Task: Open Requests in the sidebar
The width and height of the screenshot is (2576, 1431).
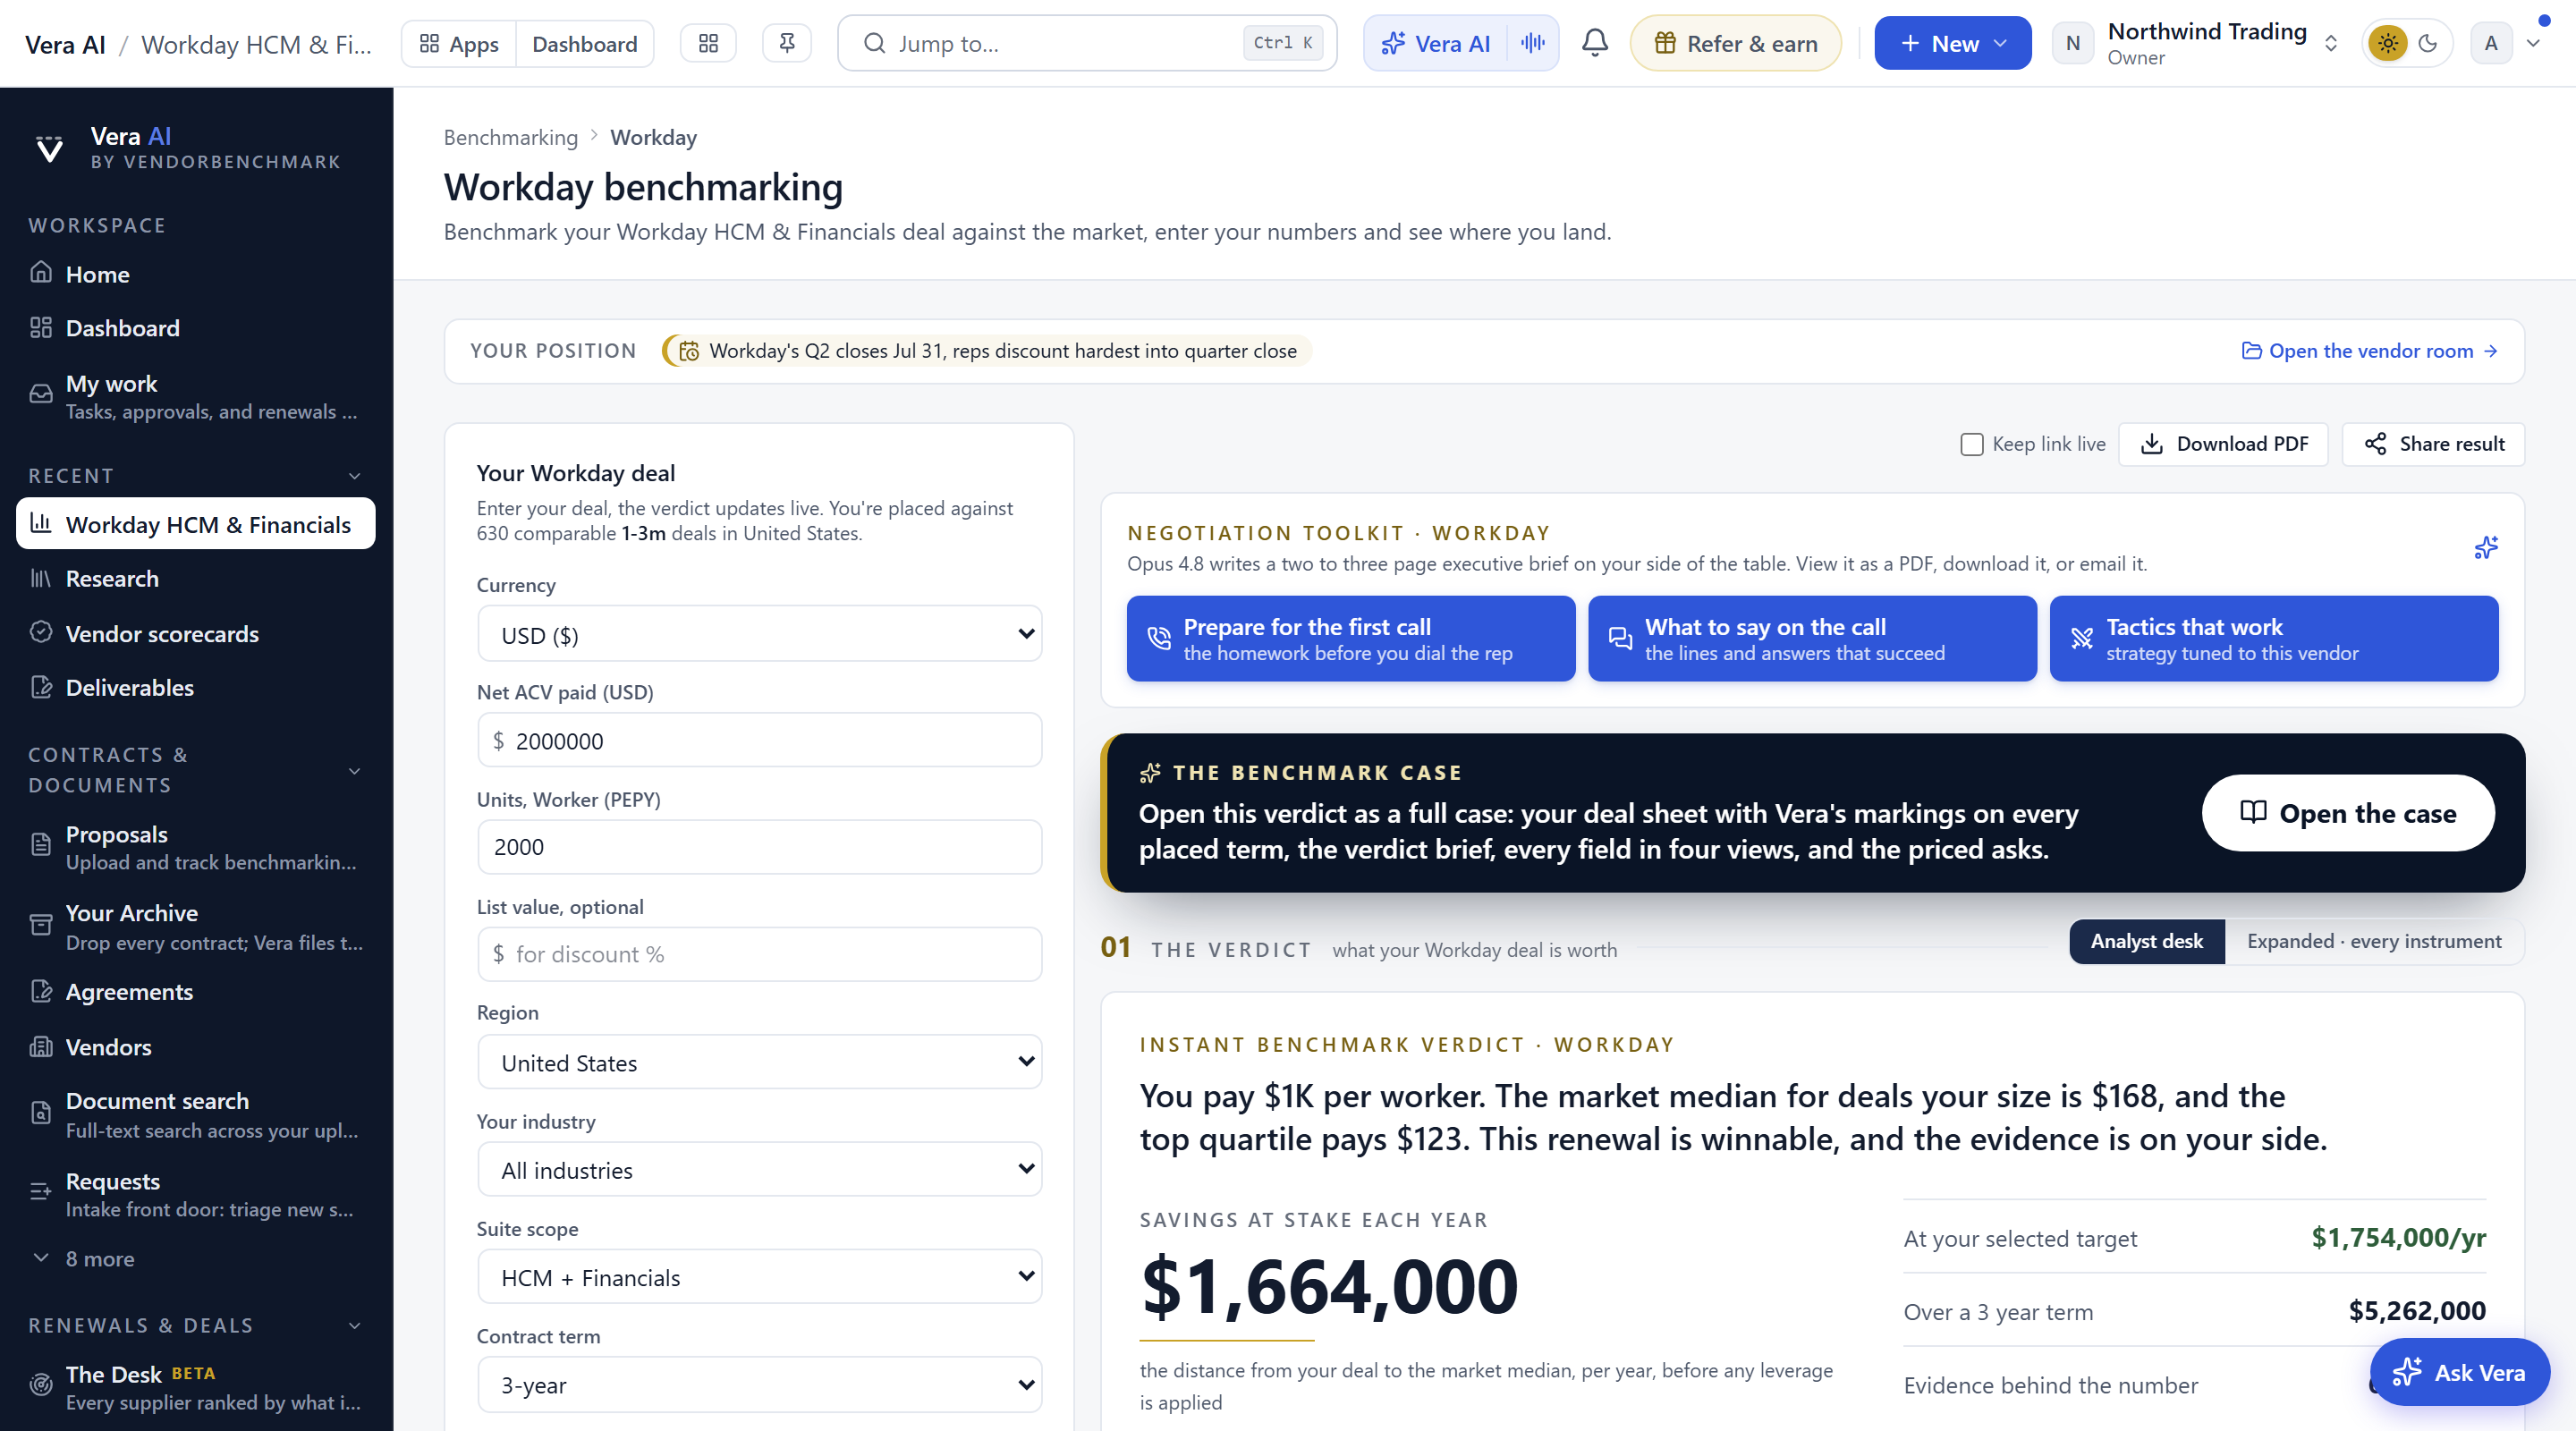Action: 196,1194
